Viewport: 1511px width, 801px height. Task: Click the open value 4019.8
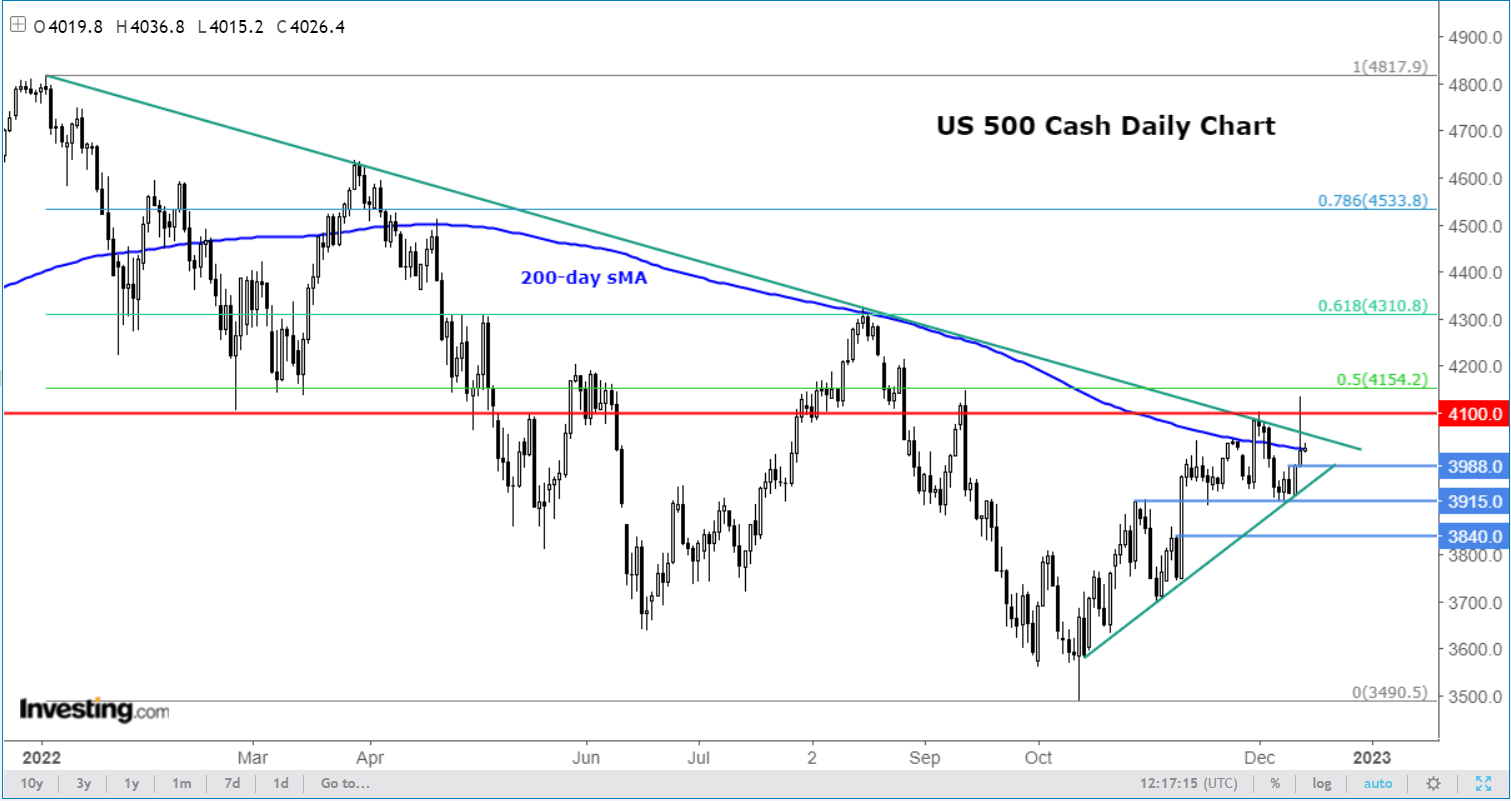point(74,28)
